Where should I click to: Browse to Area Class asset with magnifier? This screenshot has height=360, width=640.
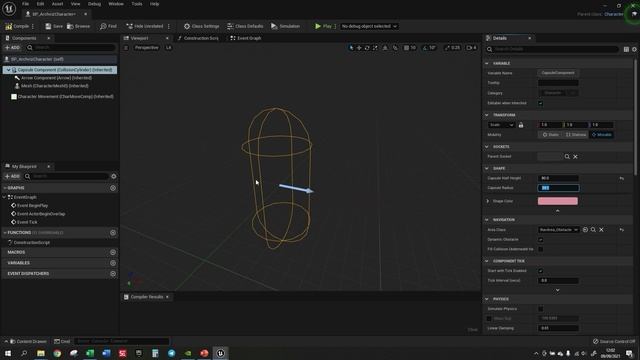click(x=593, y=230)
